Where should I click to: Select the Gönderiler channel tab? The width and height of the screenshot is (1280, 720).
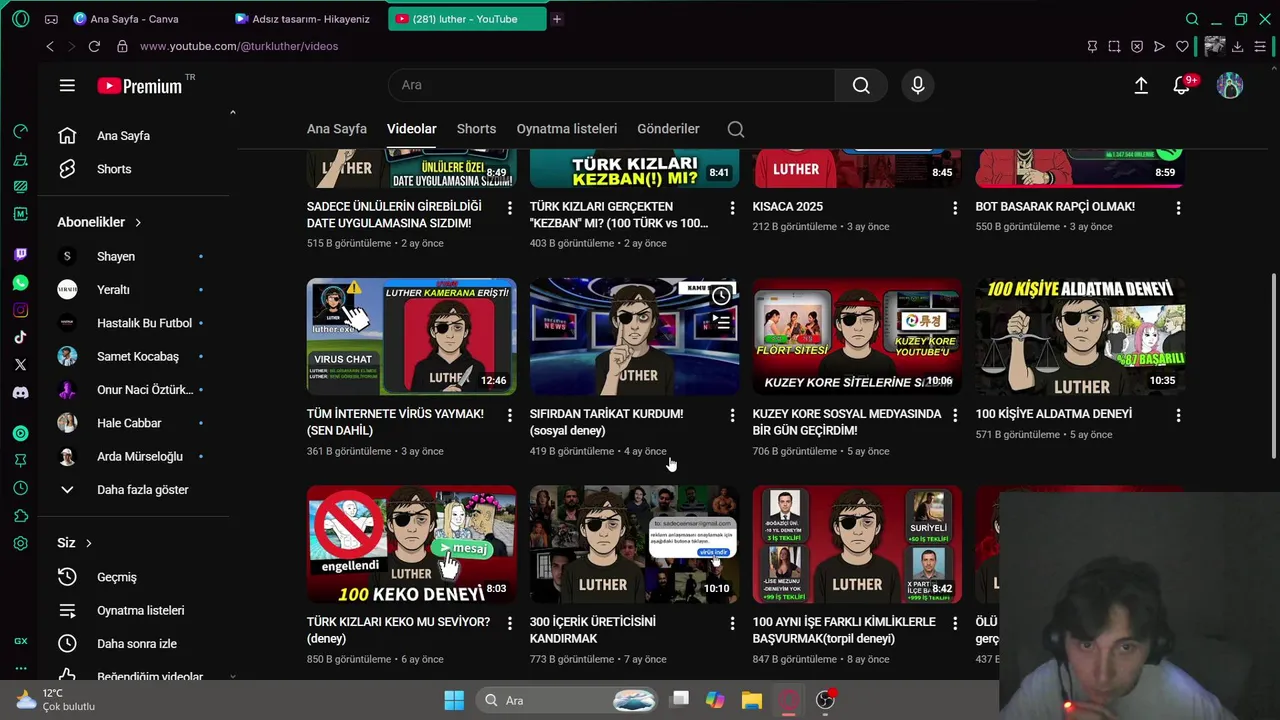click(x=668, y=129)
